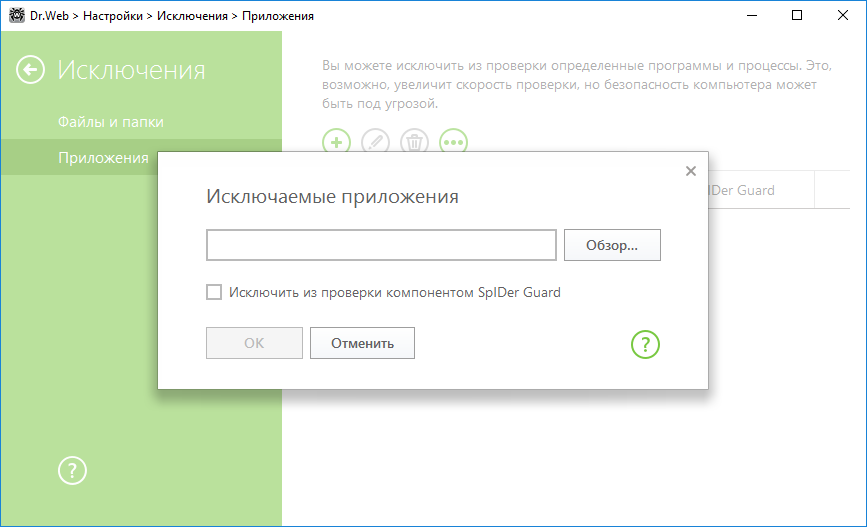Open help from the dialog's green question icon
867x527 pixels.
645,345
